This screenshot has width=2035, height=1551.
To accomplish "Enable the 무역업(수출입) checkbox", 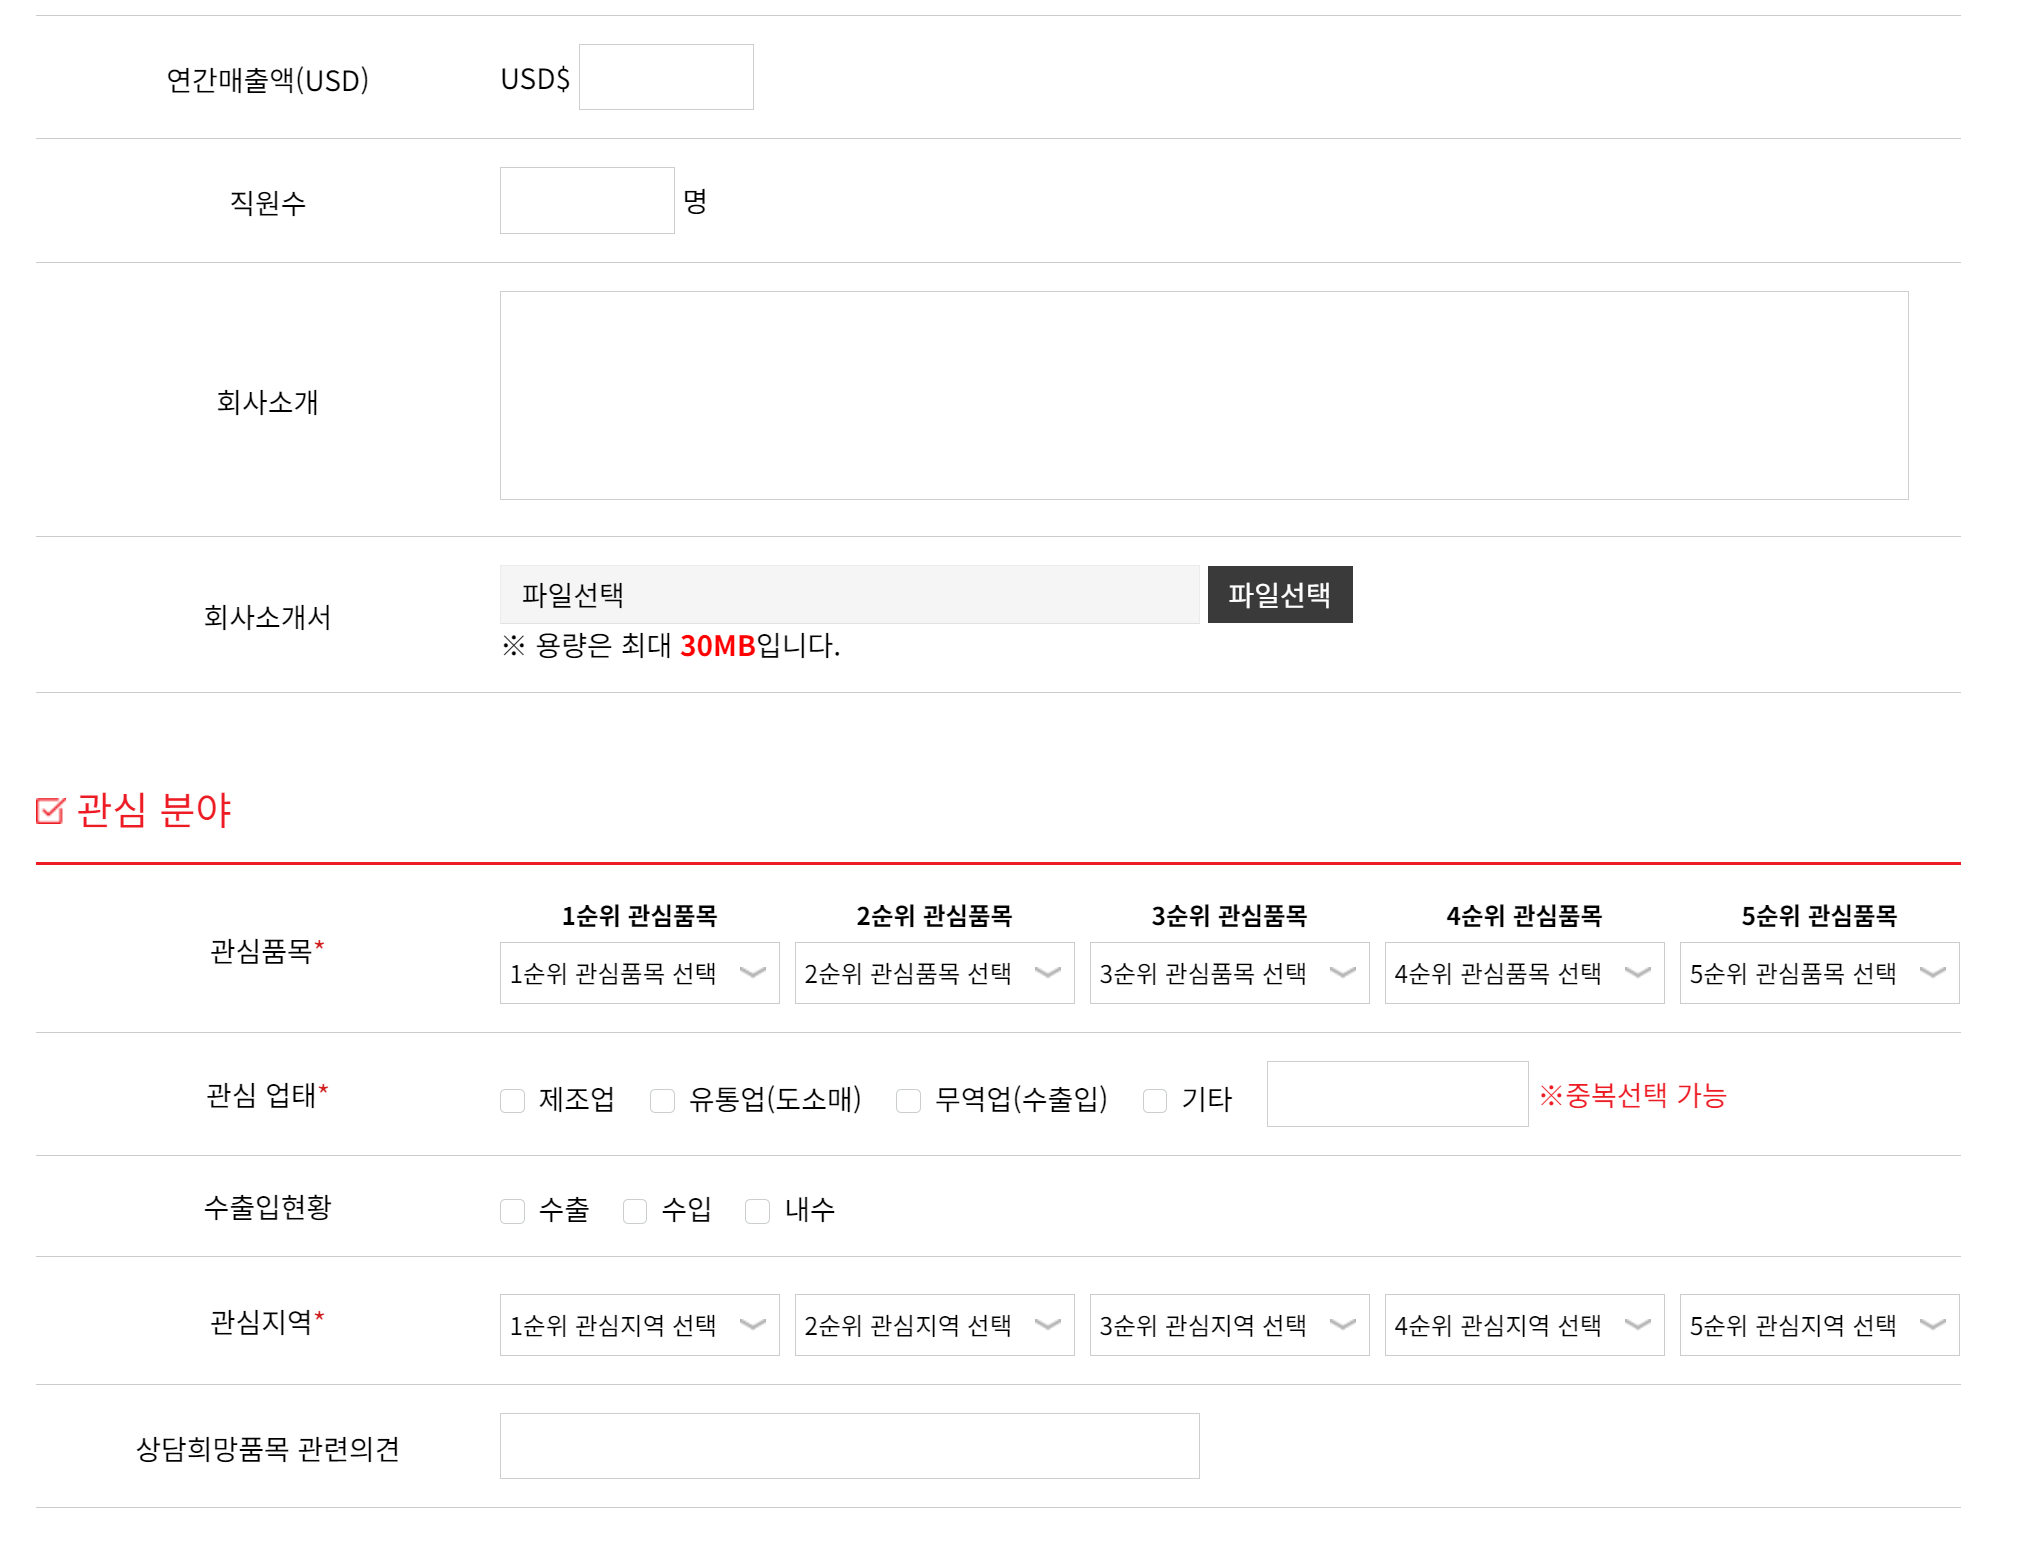I will pyautogui.click(x=908, y=1100).
